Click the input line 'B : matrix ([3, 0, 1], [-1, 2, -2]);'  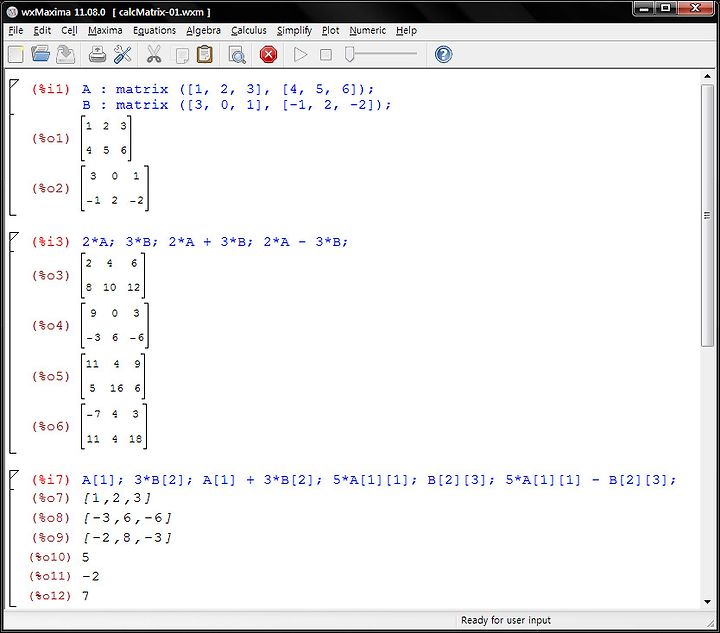coord(236,105)
